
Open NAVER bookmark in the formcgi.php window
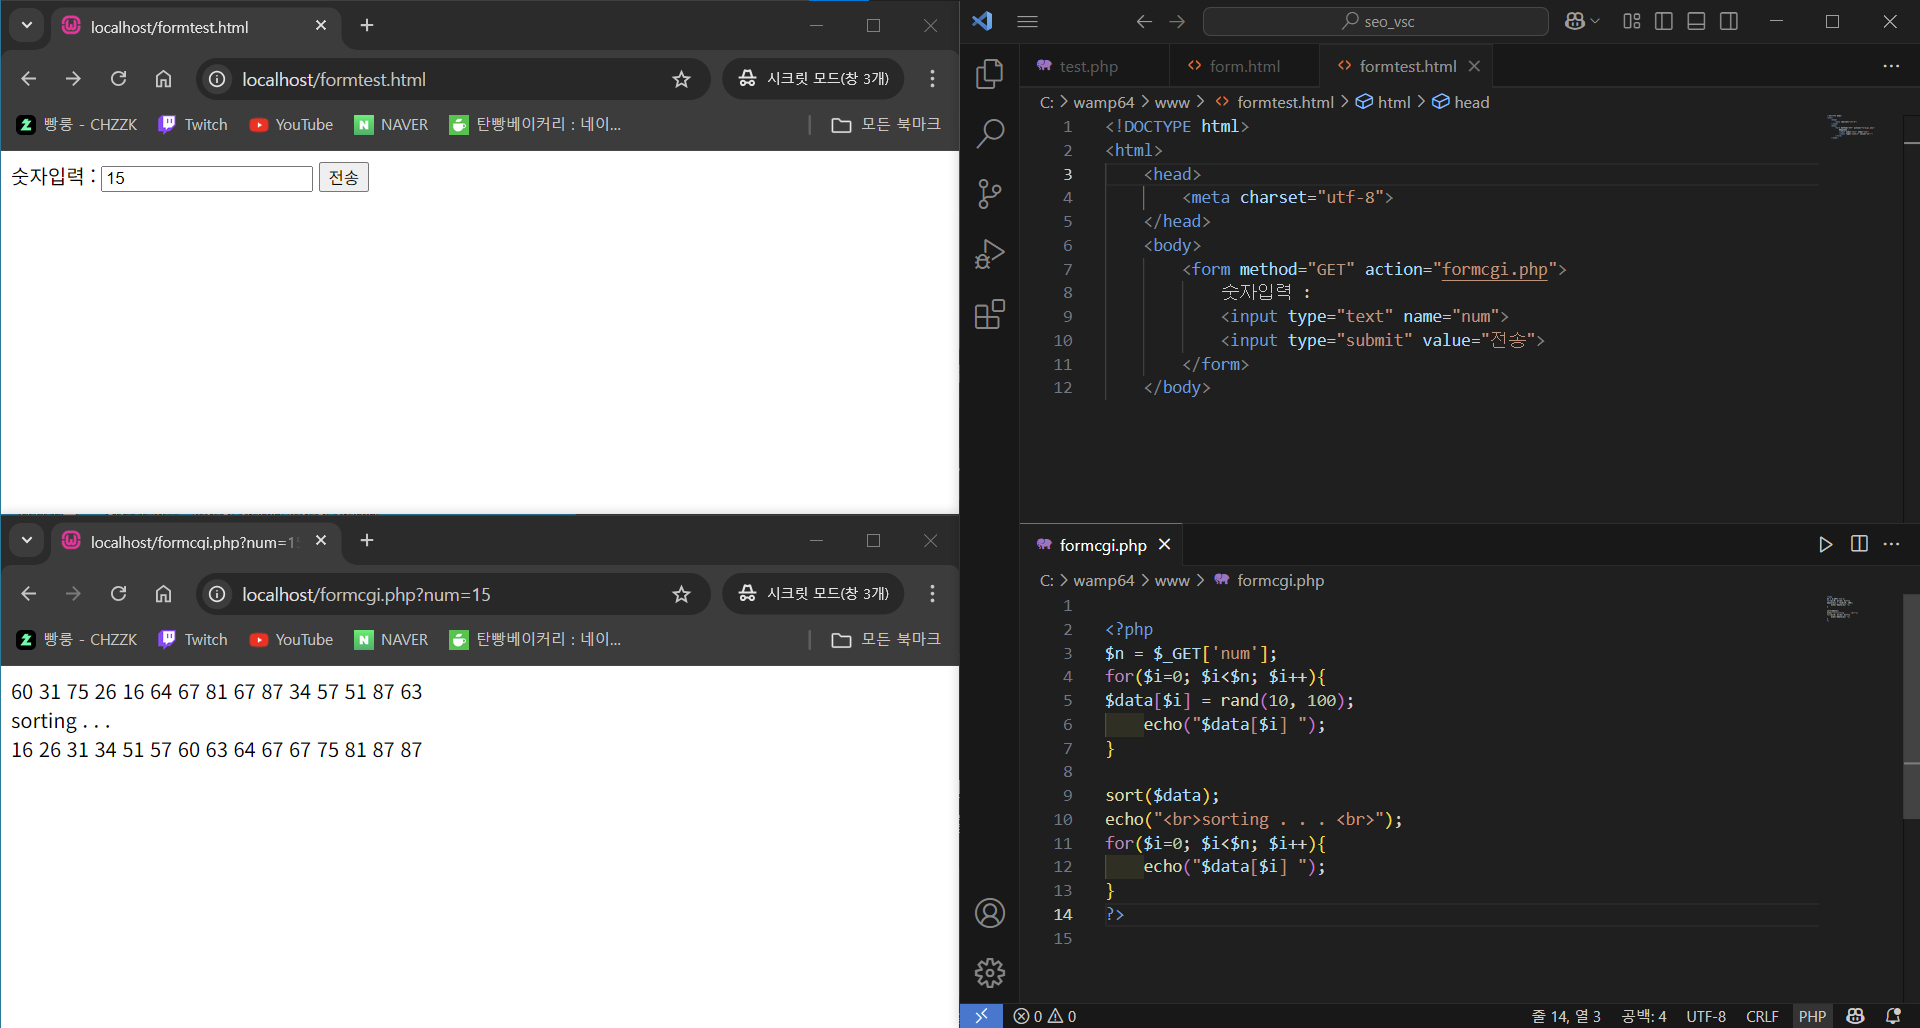(392, 639)
